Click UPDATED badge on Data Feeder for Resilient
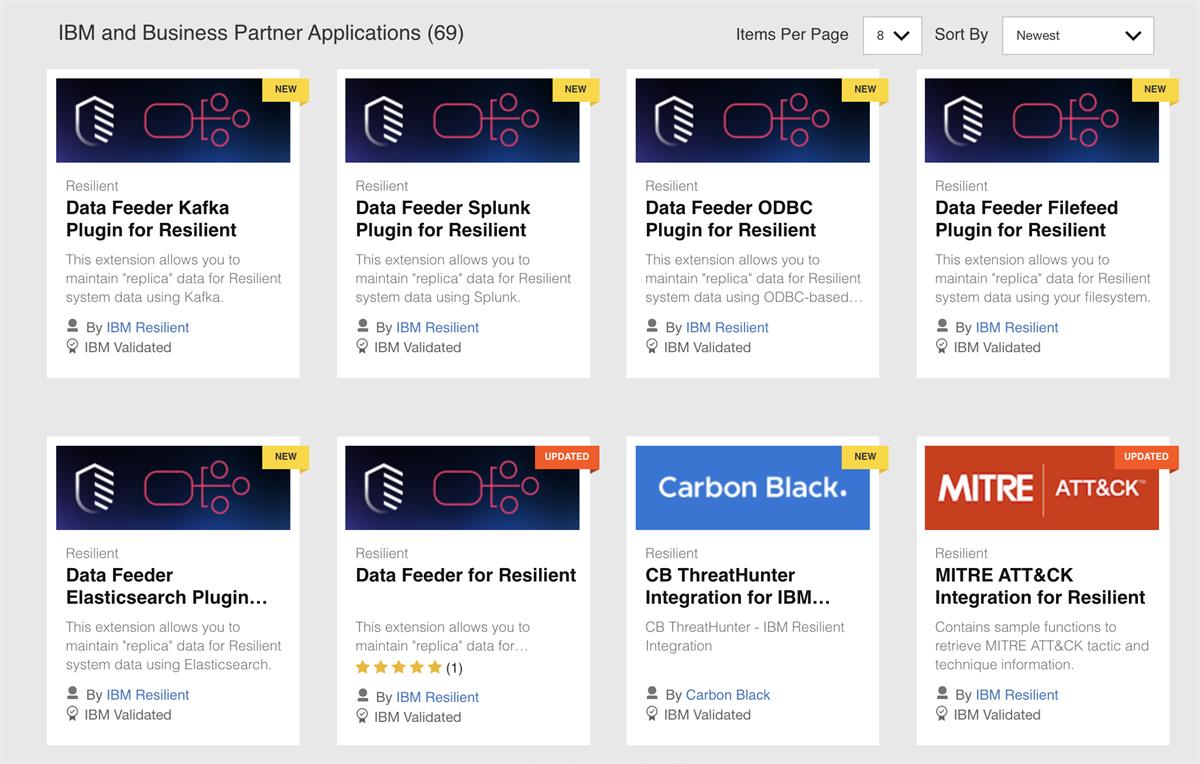Viewport: 1200px width, 764px height. [x=567, y=456]
